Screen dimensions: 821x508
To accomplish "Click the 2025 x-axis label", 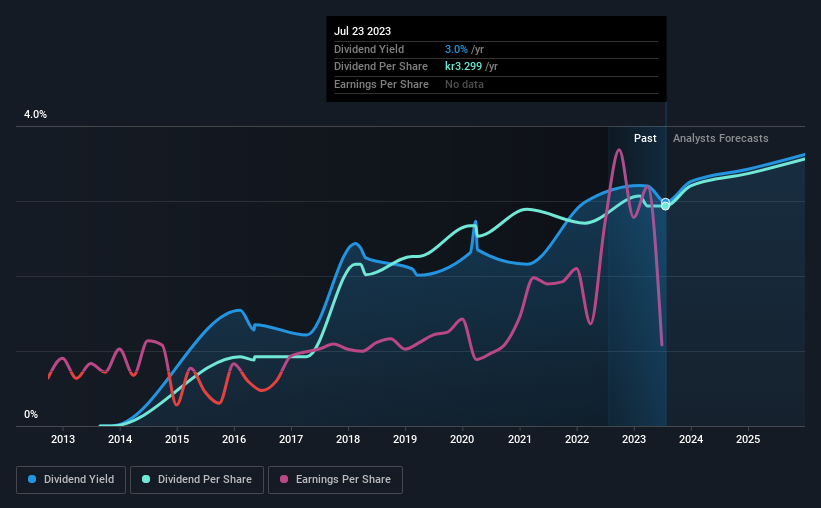I will click(748, 439).
